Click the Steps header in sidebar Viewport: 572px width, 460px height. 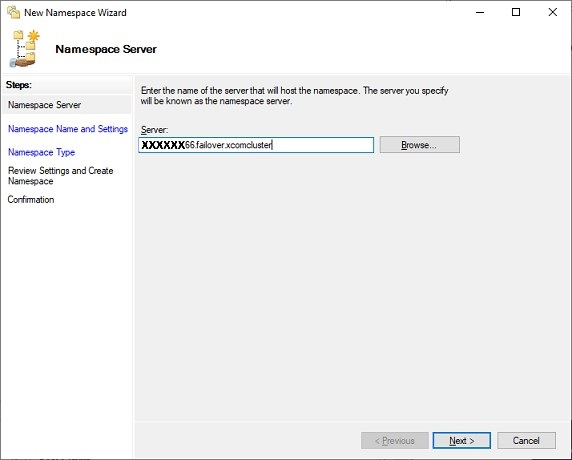point(19,85)
